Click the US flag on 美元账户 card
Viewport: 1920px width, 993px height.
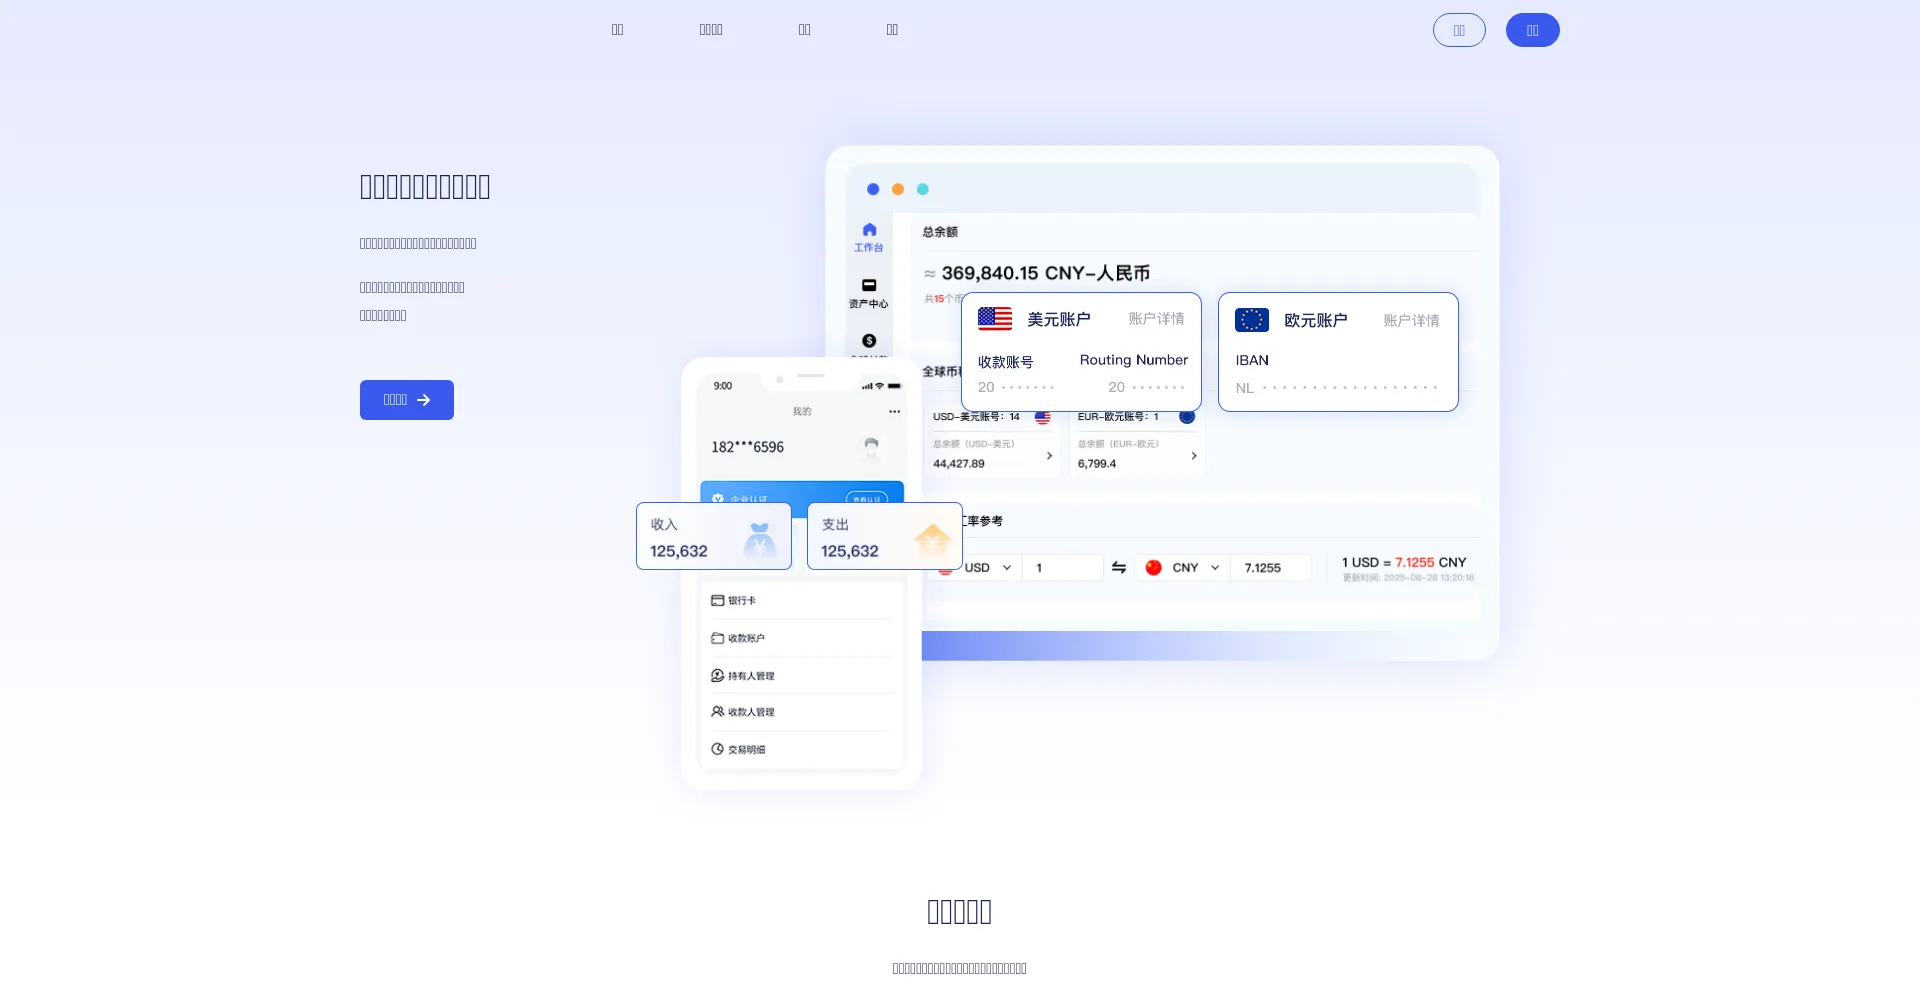(994, 319)
